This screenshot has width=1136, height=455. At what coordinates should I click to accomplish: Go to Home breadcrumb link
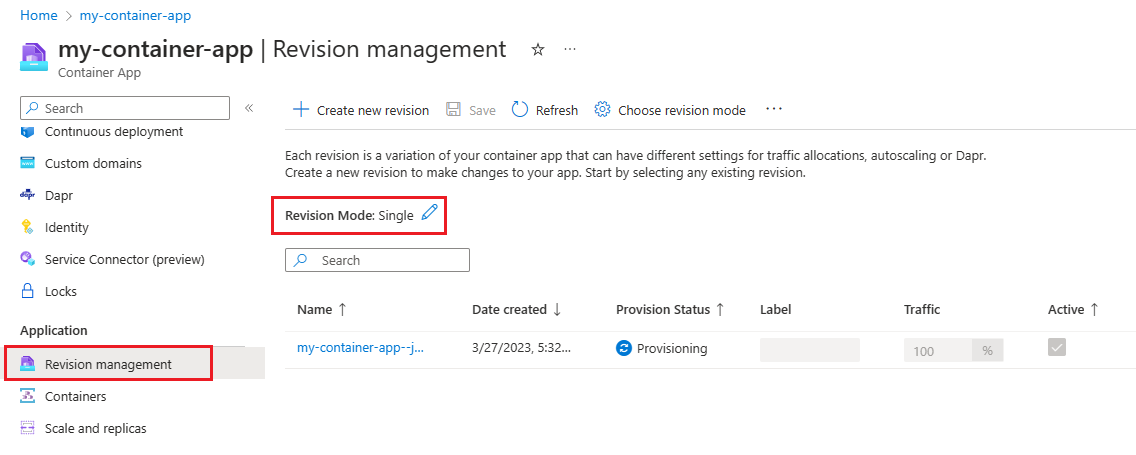point(38,16)
